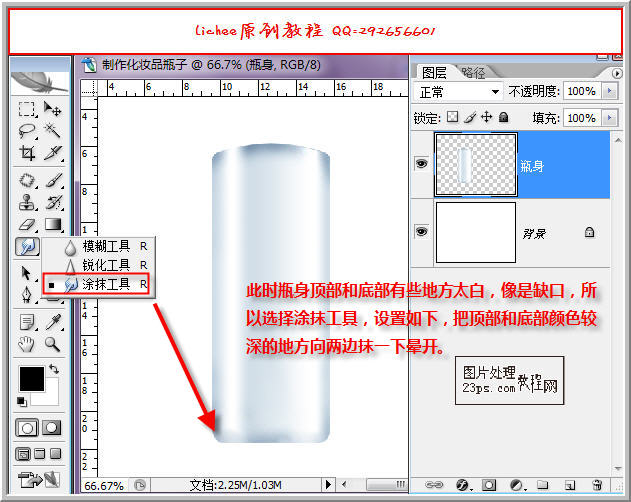Swap foreground and background colors
Viewport: 631px width, 502px height.
54,368
